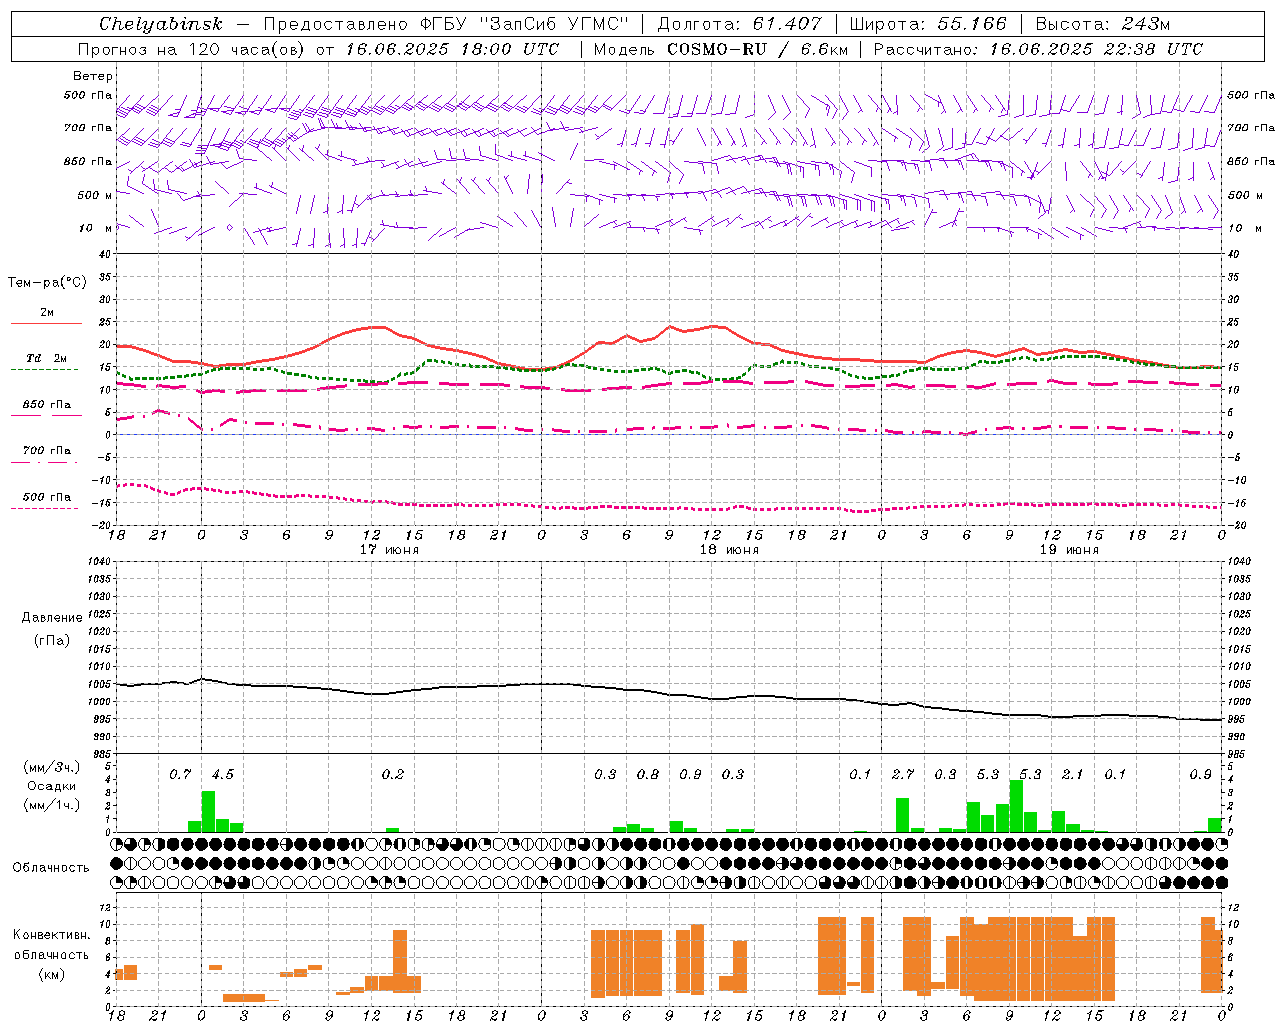This screenshot has width=1280, height=1024.
Task: Click the Широта: 55.166 latitude value
Action: click(x=927, y=24)
